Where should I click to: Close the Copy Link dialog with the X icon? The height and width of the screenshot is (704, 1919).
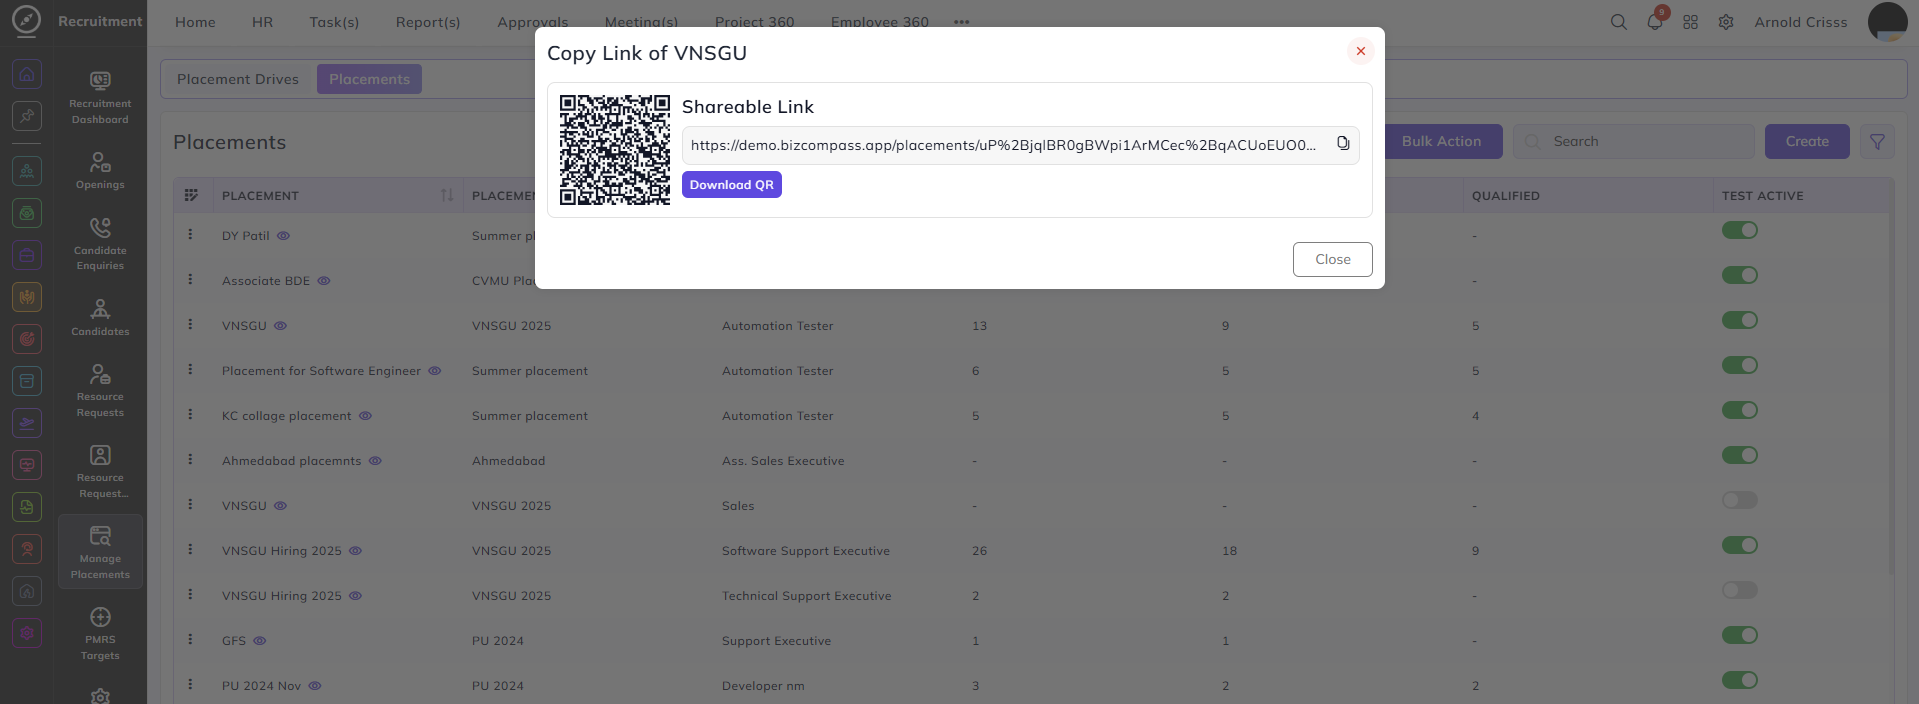[1360, 51]
